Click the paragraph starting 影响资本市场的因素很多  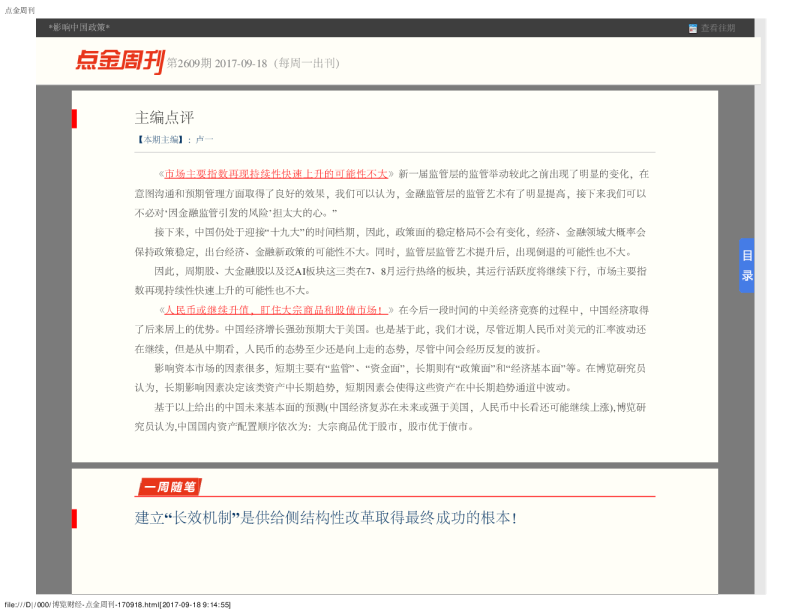pos(390,378)
